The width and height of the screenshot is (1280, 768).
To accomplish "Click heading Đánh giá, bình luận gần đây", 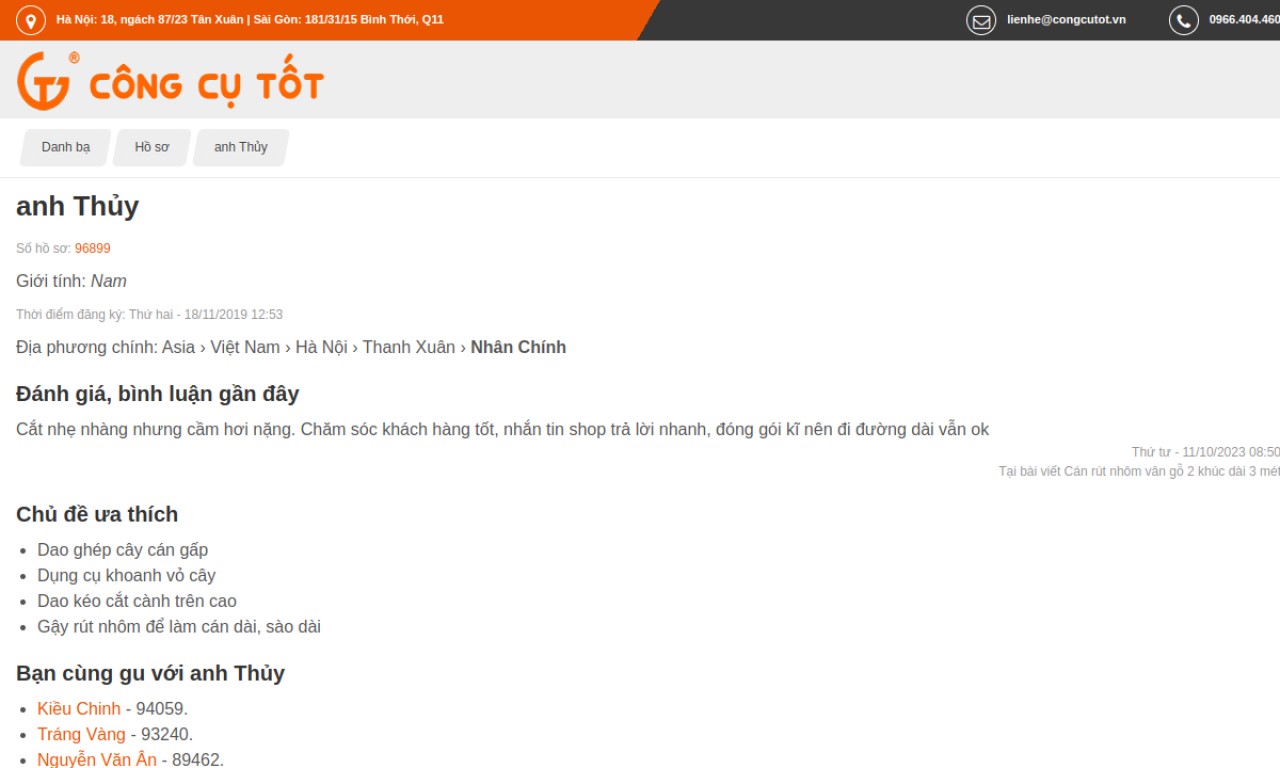I will click(x=157, y=394).
